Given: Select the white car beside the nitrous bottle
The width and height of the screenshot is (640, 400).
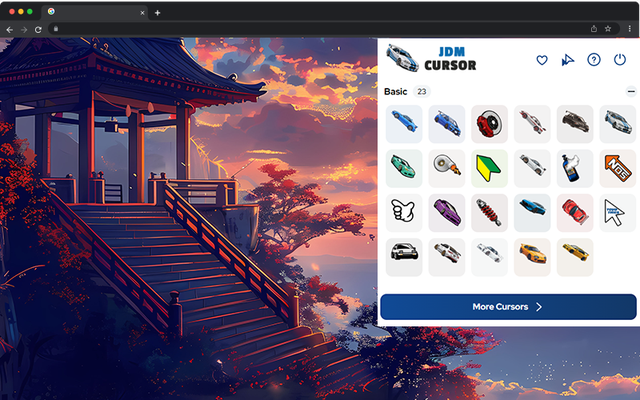Looking at the screenshot, I should (x=532, y=169).
